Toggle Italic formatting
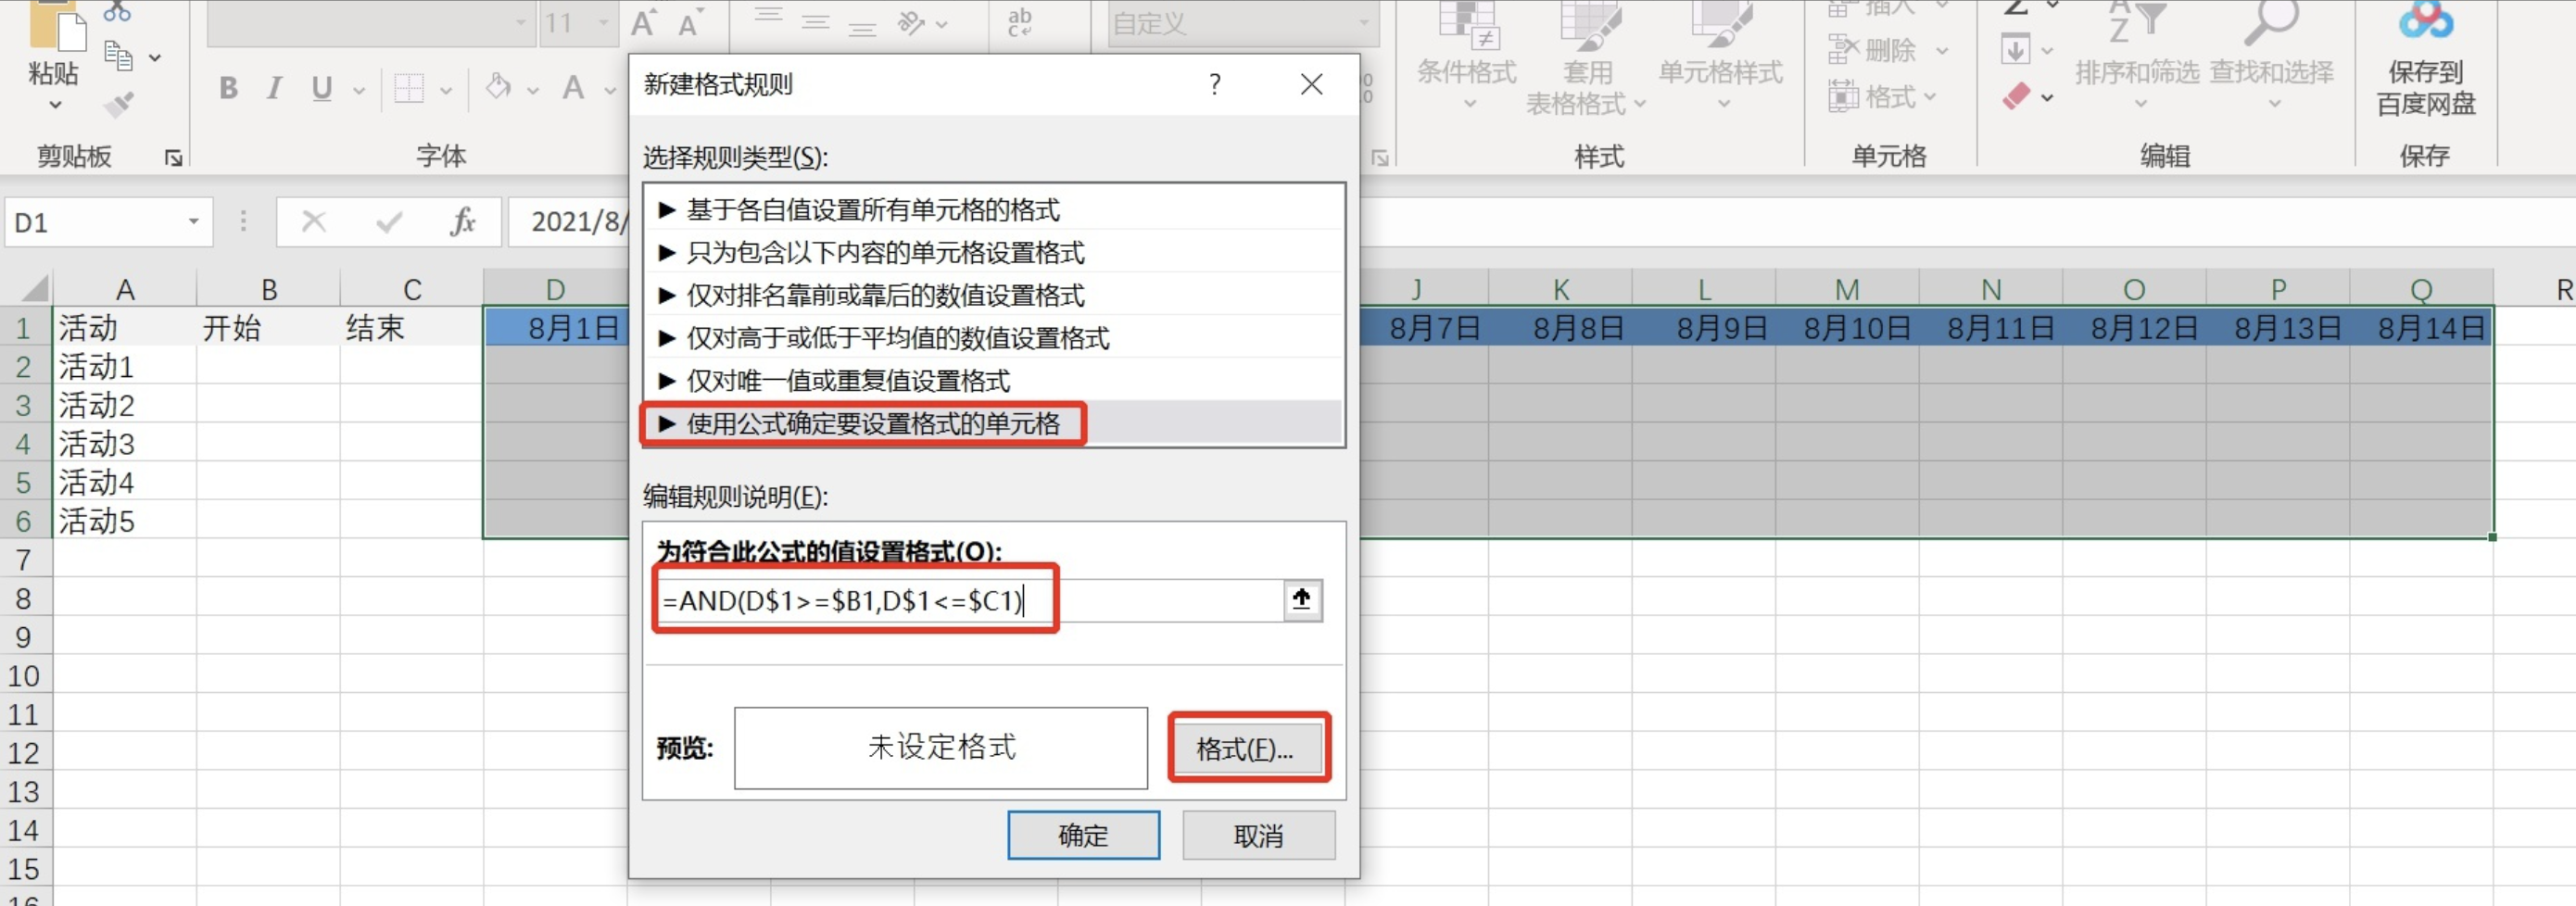 point(274,89)
